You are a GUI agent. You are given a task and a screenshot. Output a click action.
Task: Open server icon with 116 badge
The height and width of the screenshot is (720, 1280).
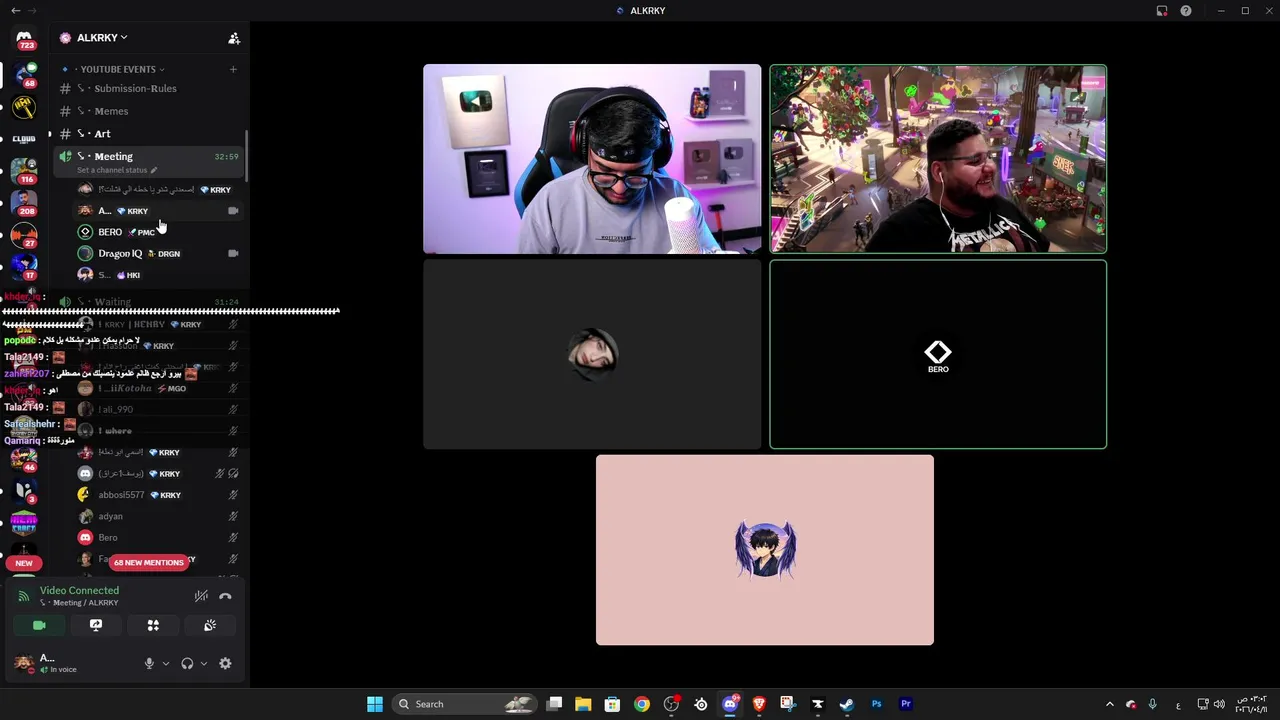point(24,171)
